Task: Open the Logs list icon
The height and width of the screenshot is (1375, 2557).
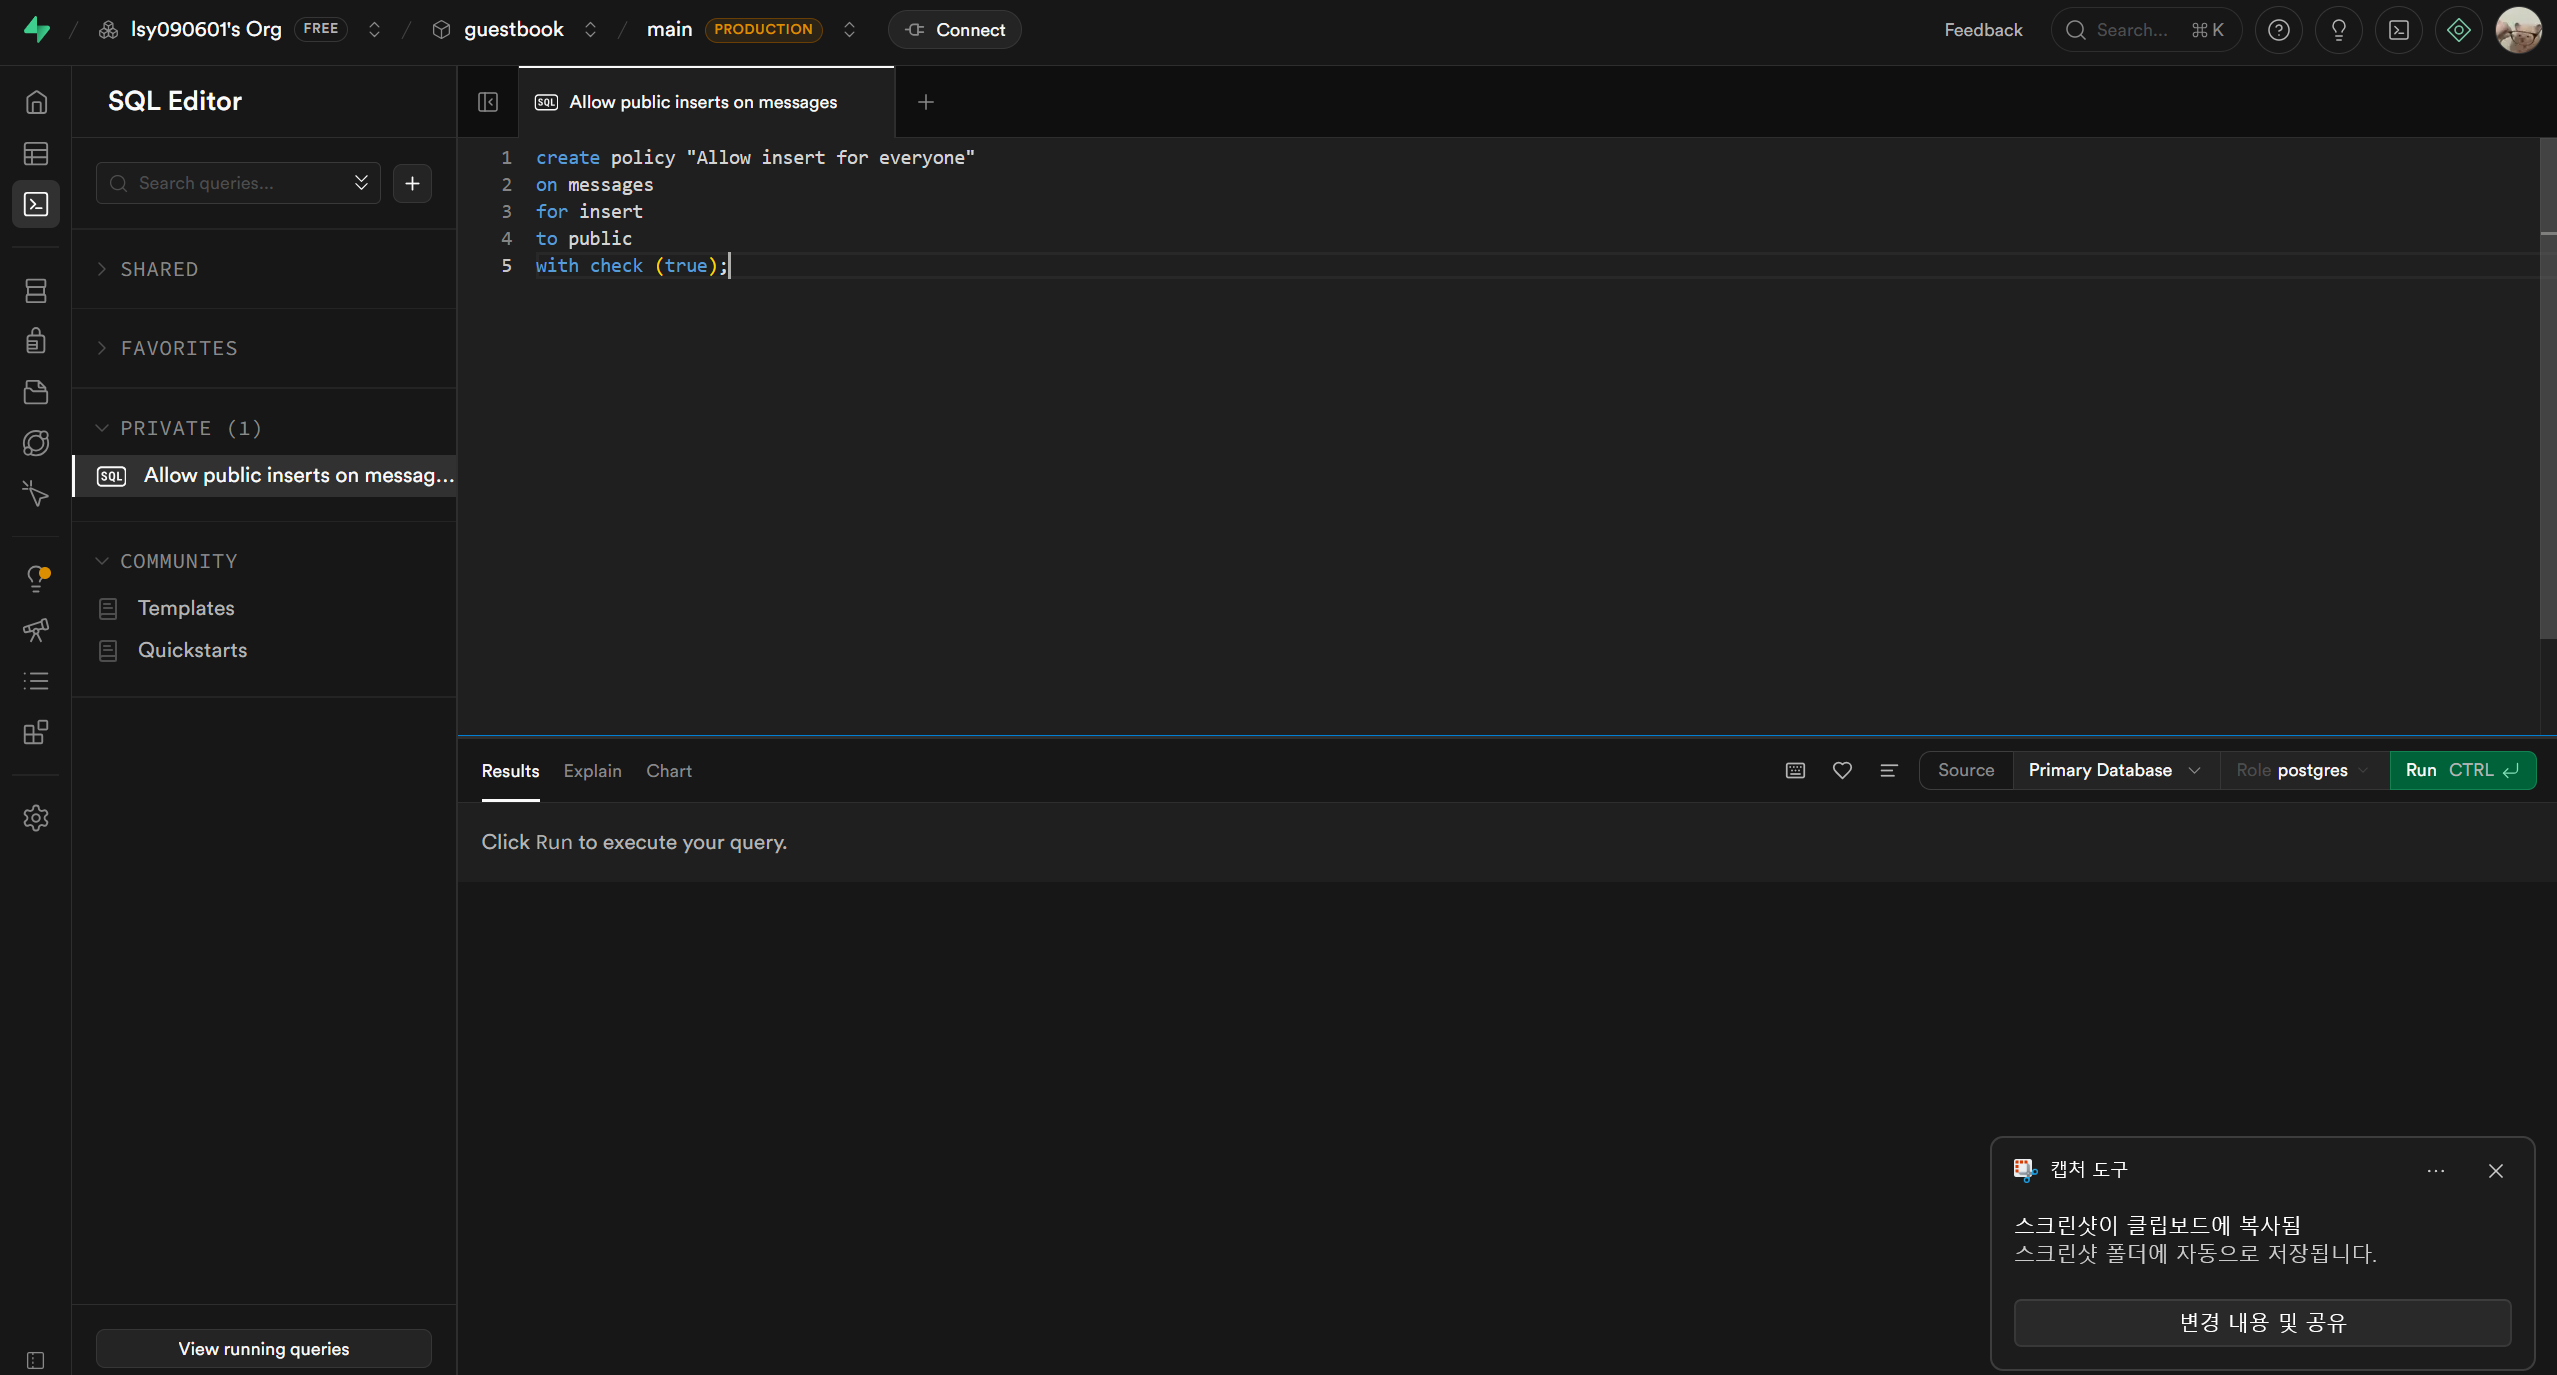Action: 36,681
